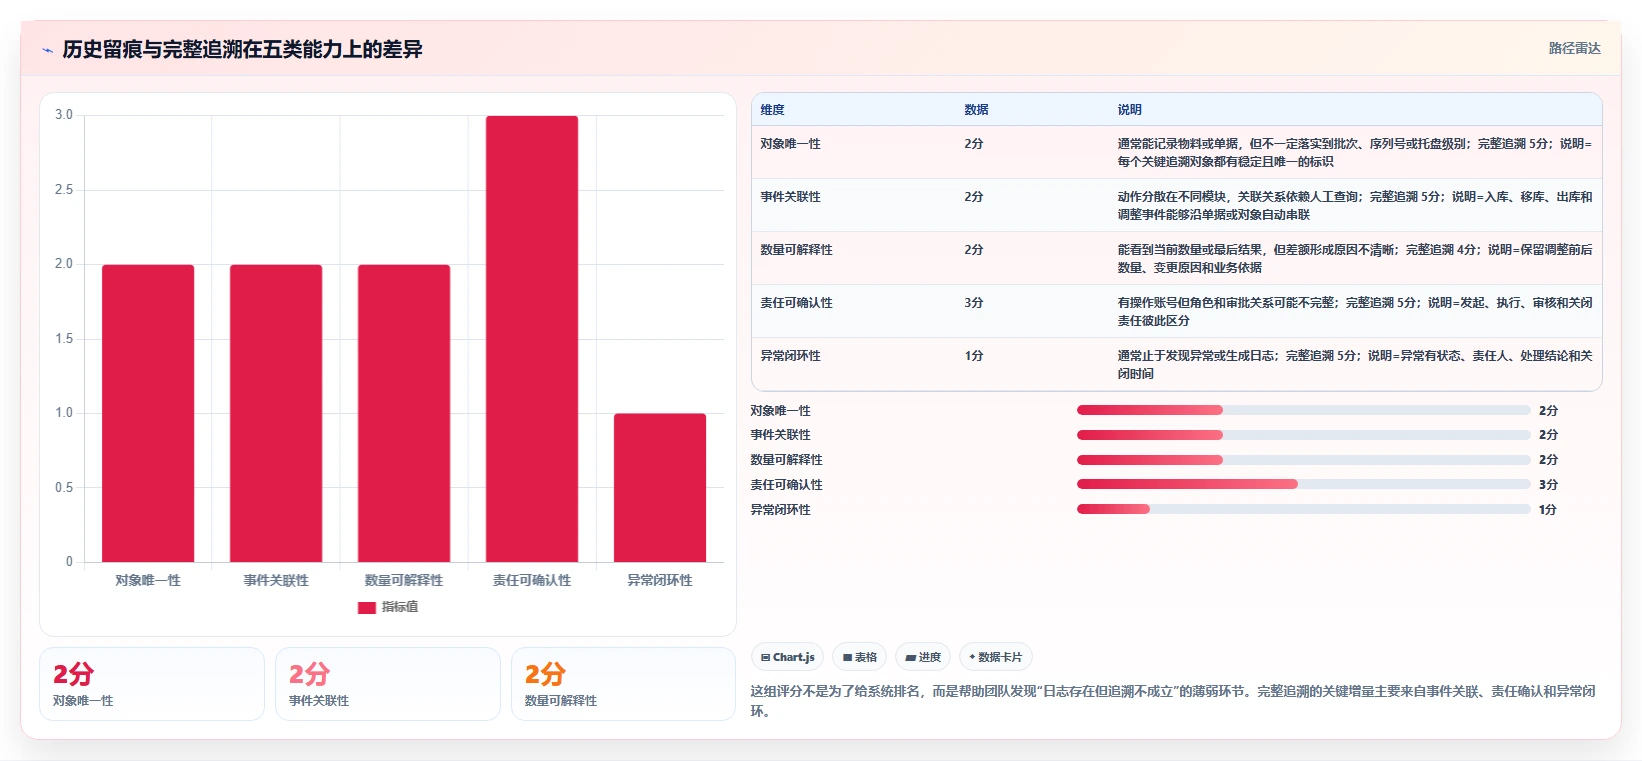
Task: Open the 数量可解释性 2分 stat card
Action: [x=624, y=684]
